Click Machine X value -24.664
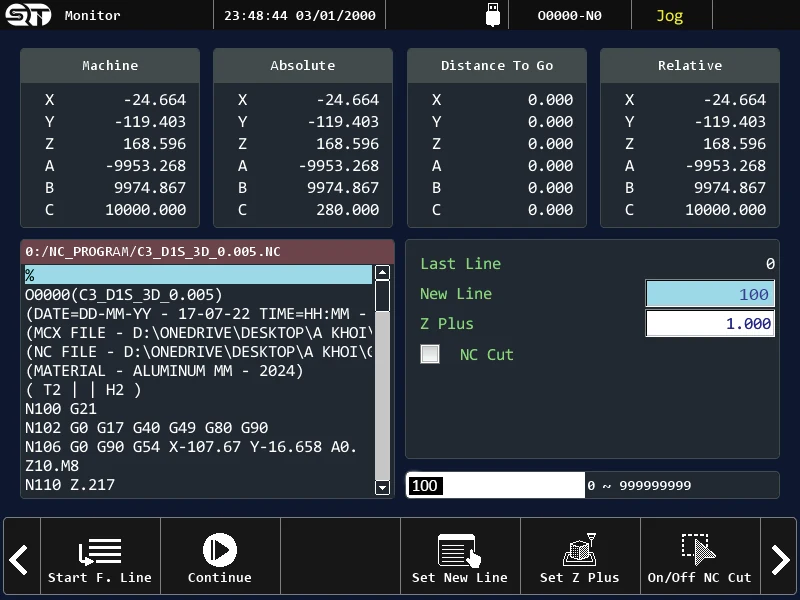The image size is (800, 600). (x=155, y=99)
